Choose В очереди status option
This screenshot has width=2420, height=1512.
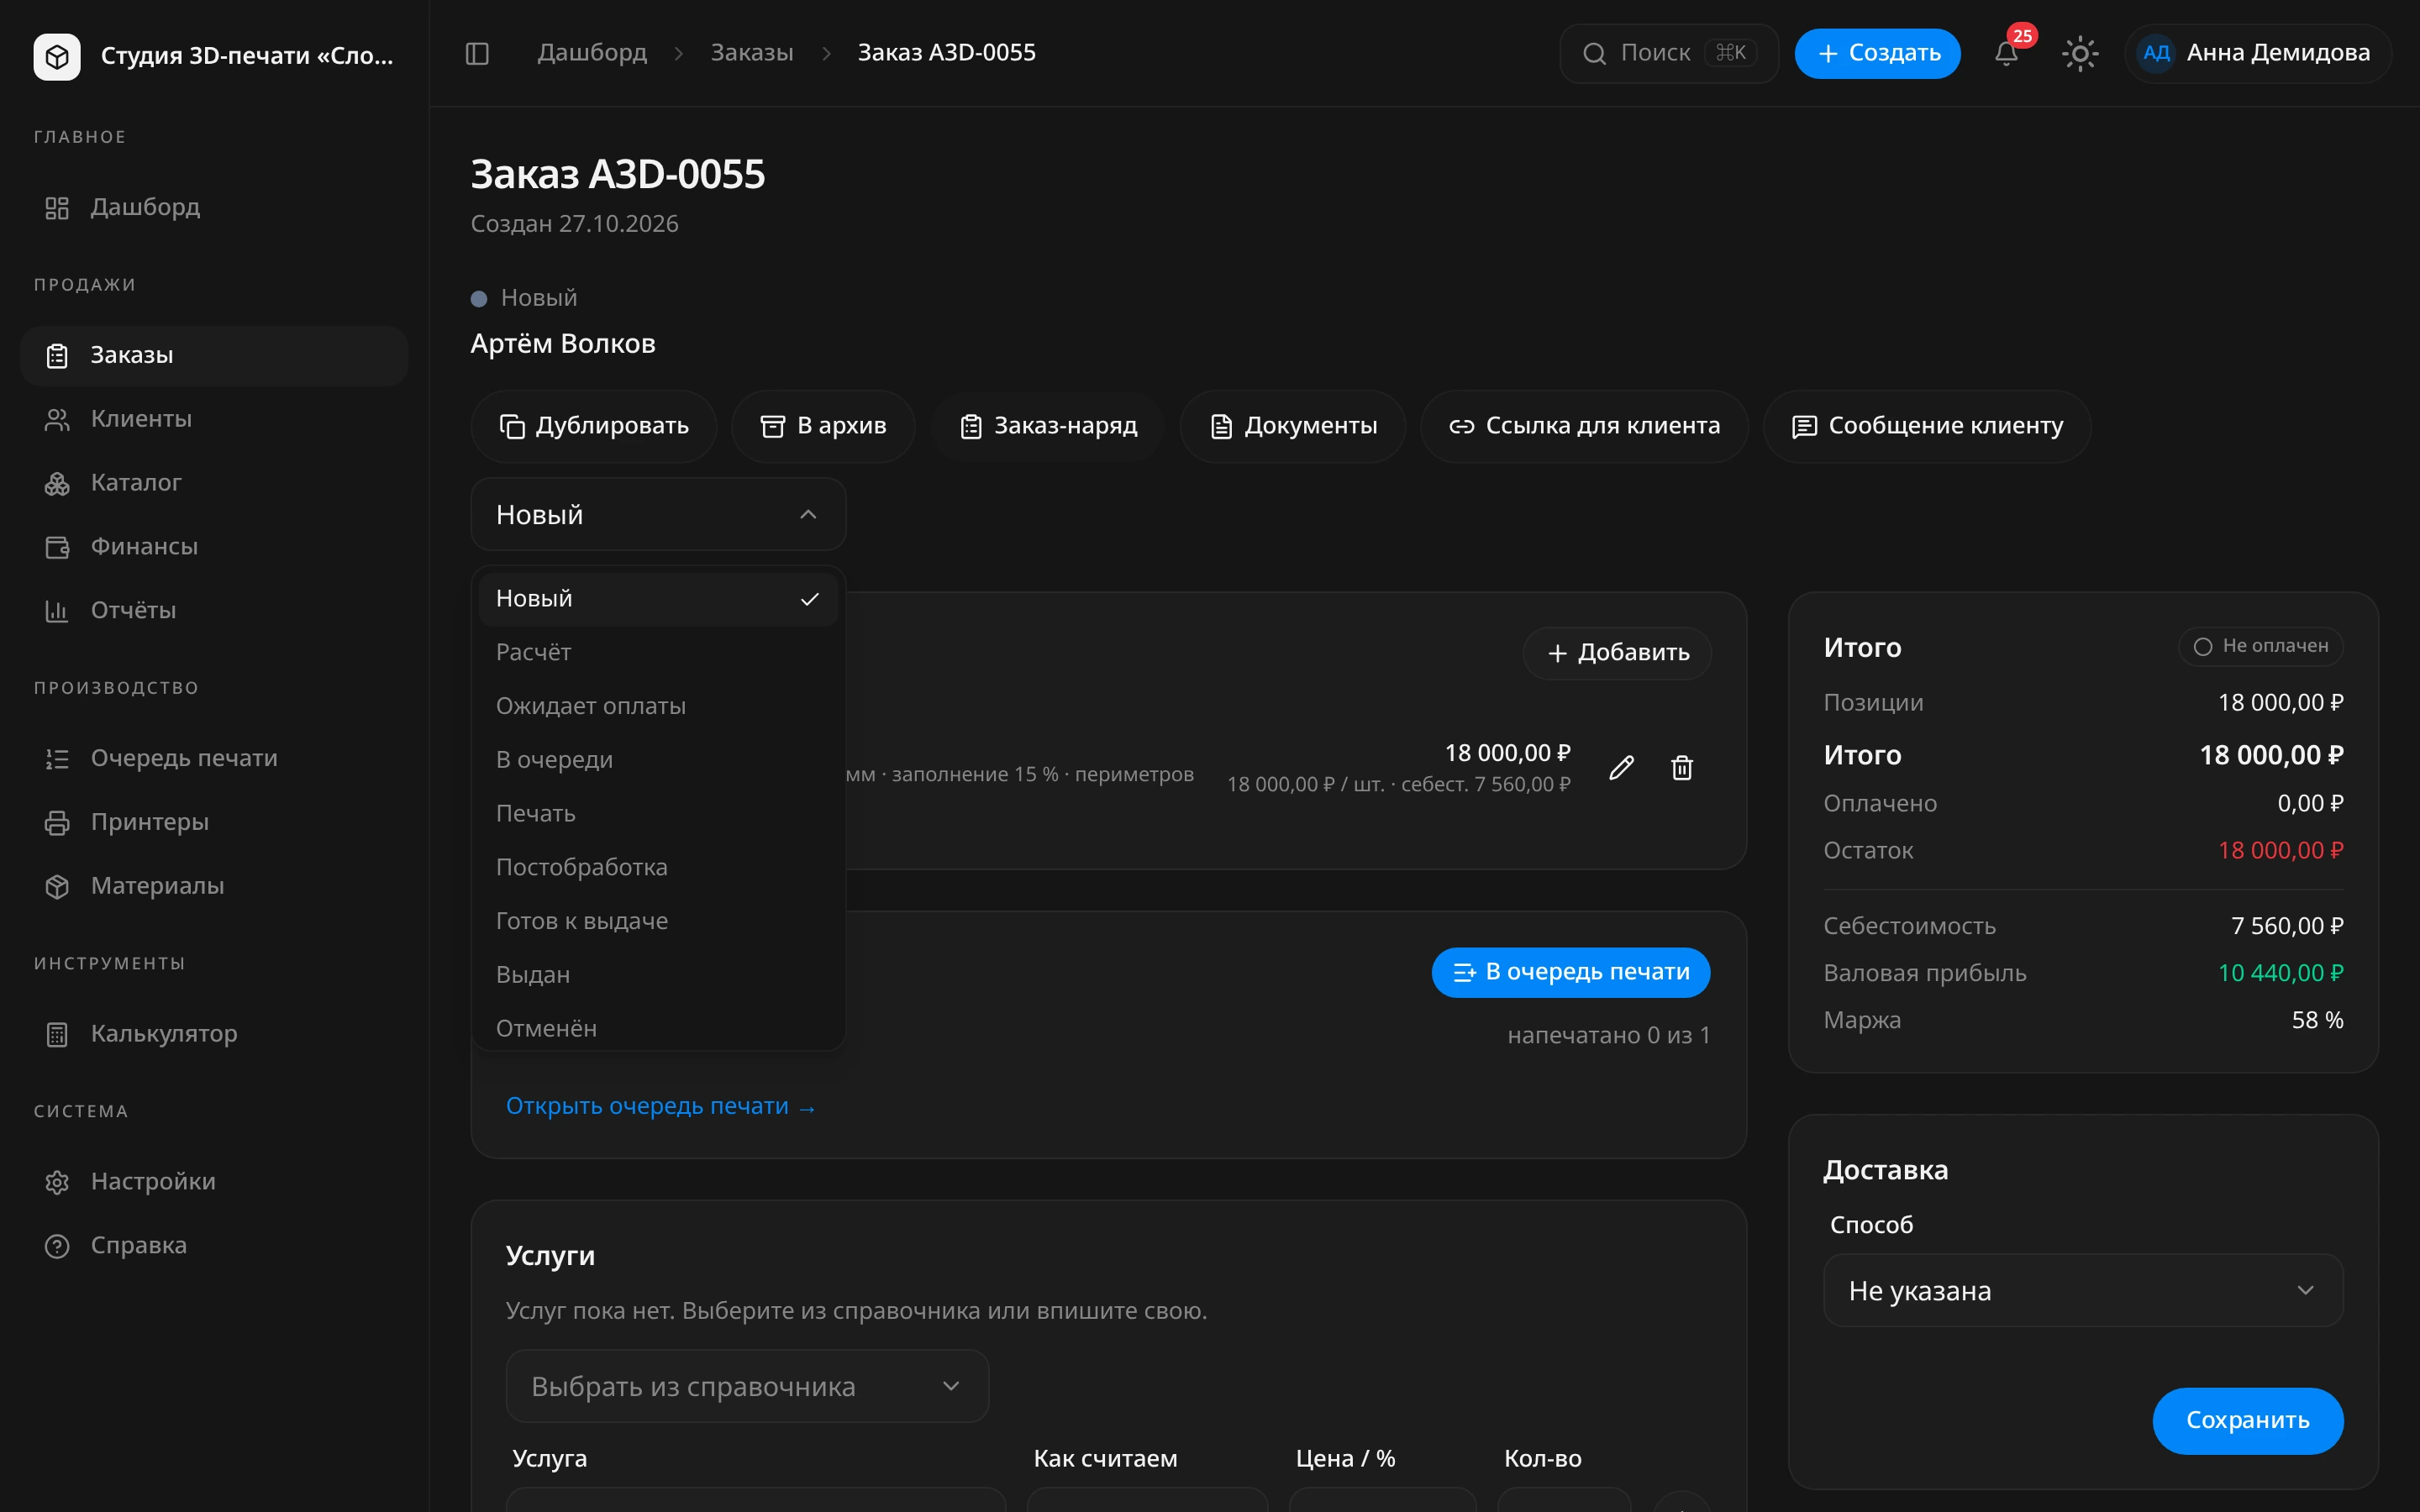pyautogui.click(x=658, y=760)
